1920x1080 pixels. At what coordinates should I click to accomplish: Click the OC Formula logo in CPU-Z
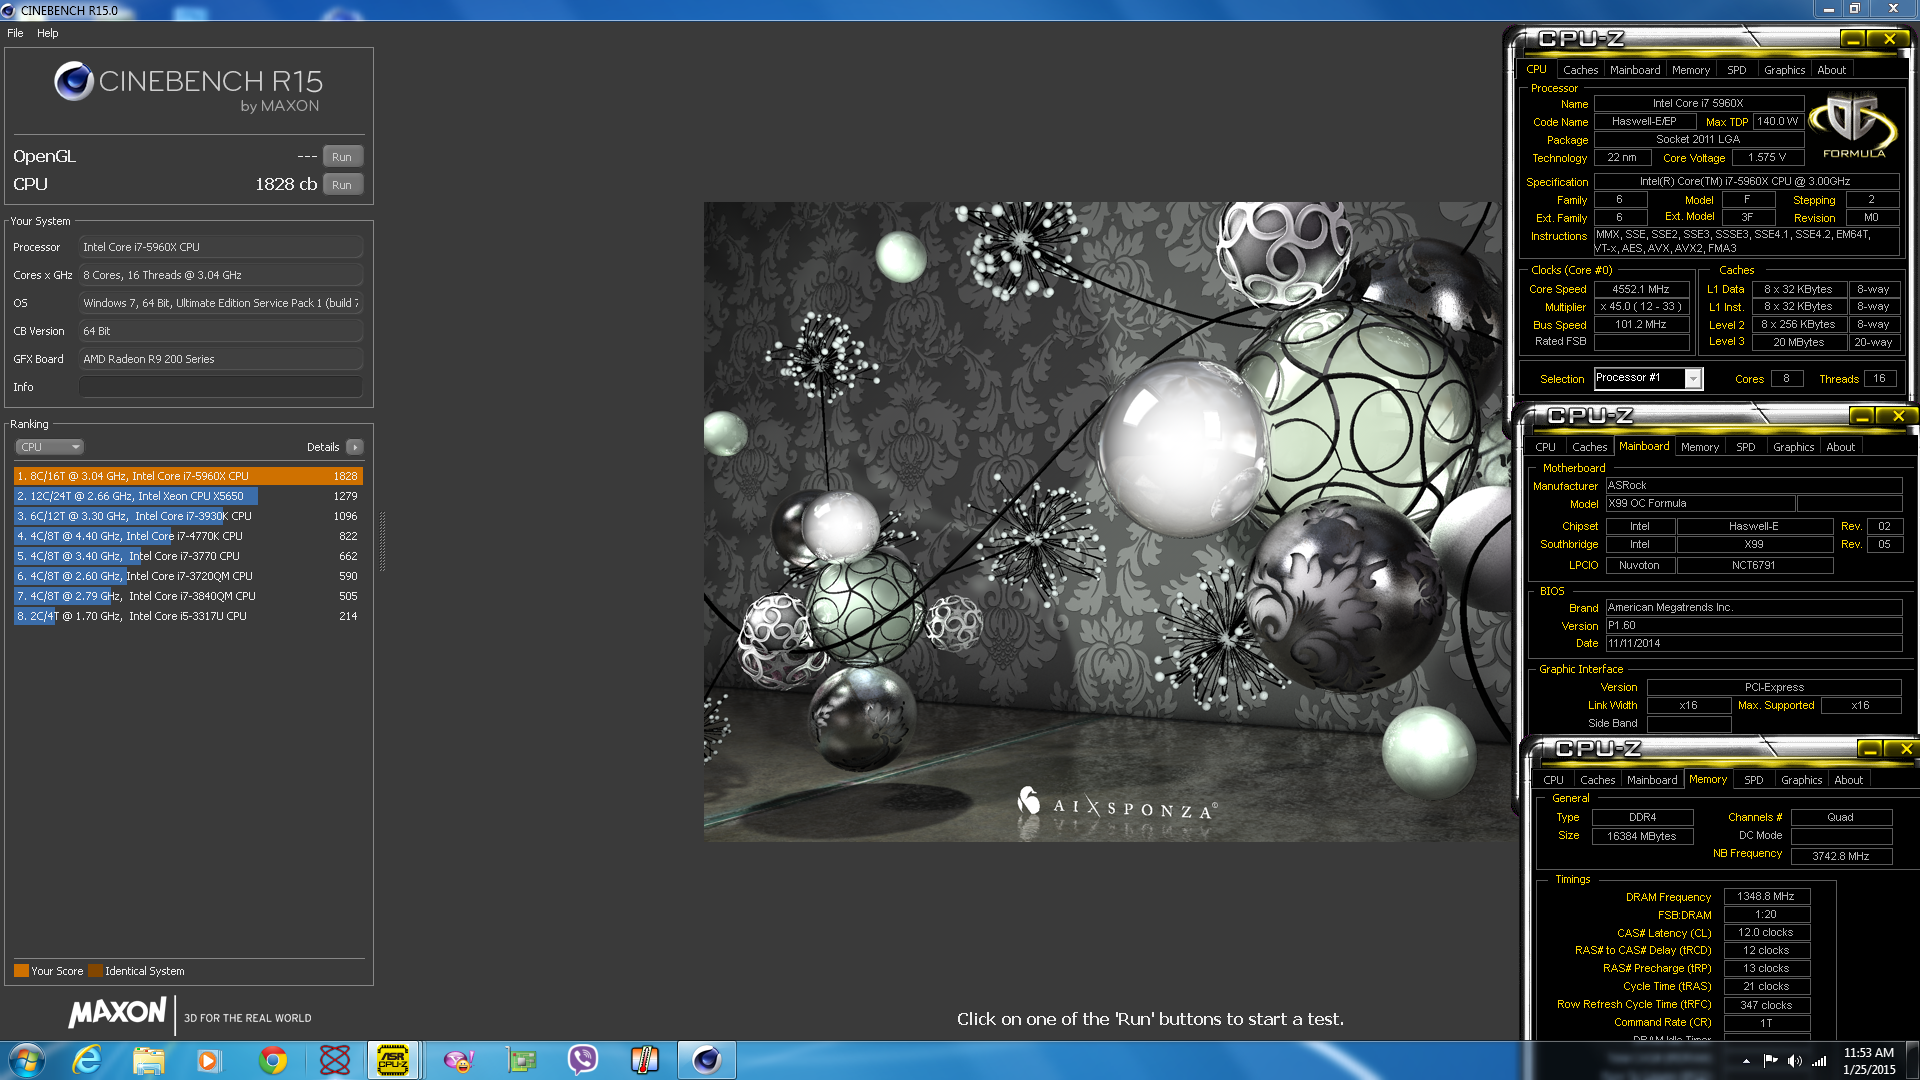tap(1853, 126)
